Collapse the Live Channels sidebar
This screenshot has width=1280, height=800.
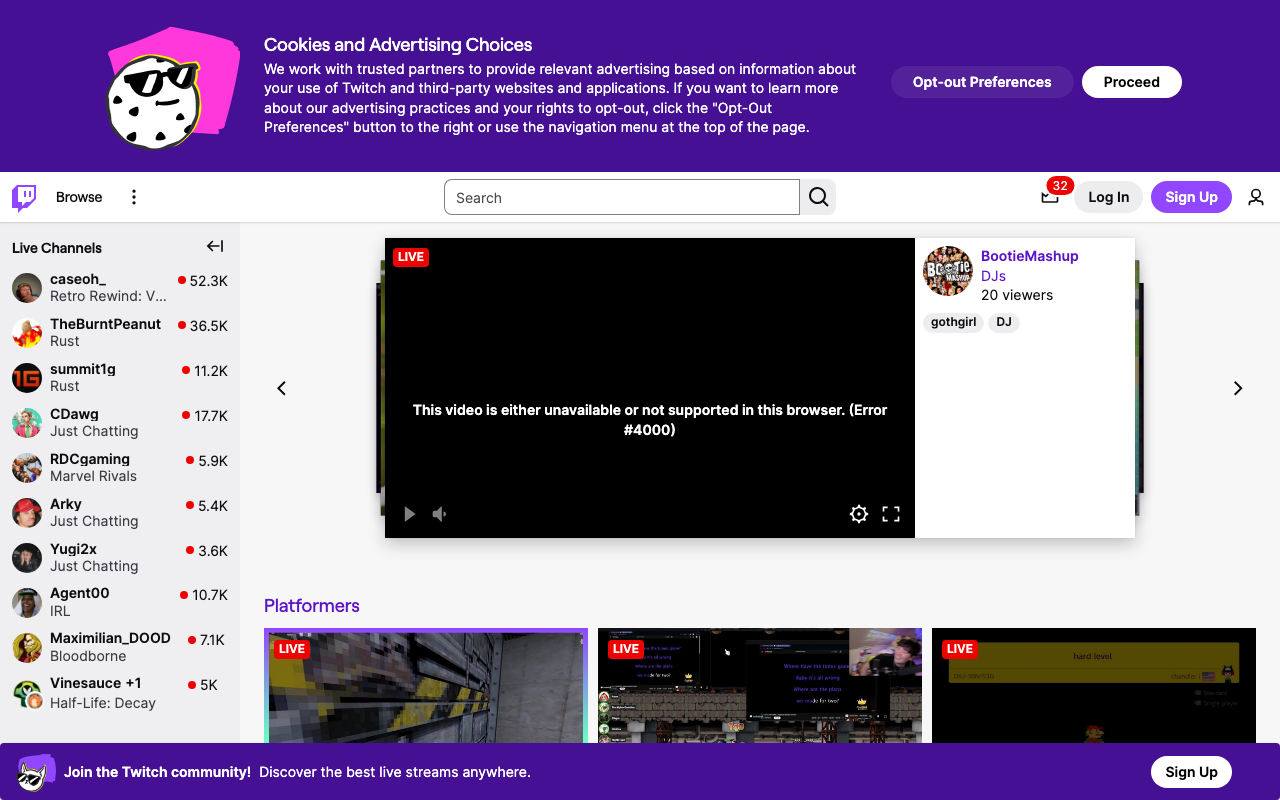click(x=214, y=246)
